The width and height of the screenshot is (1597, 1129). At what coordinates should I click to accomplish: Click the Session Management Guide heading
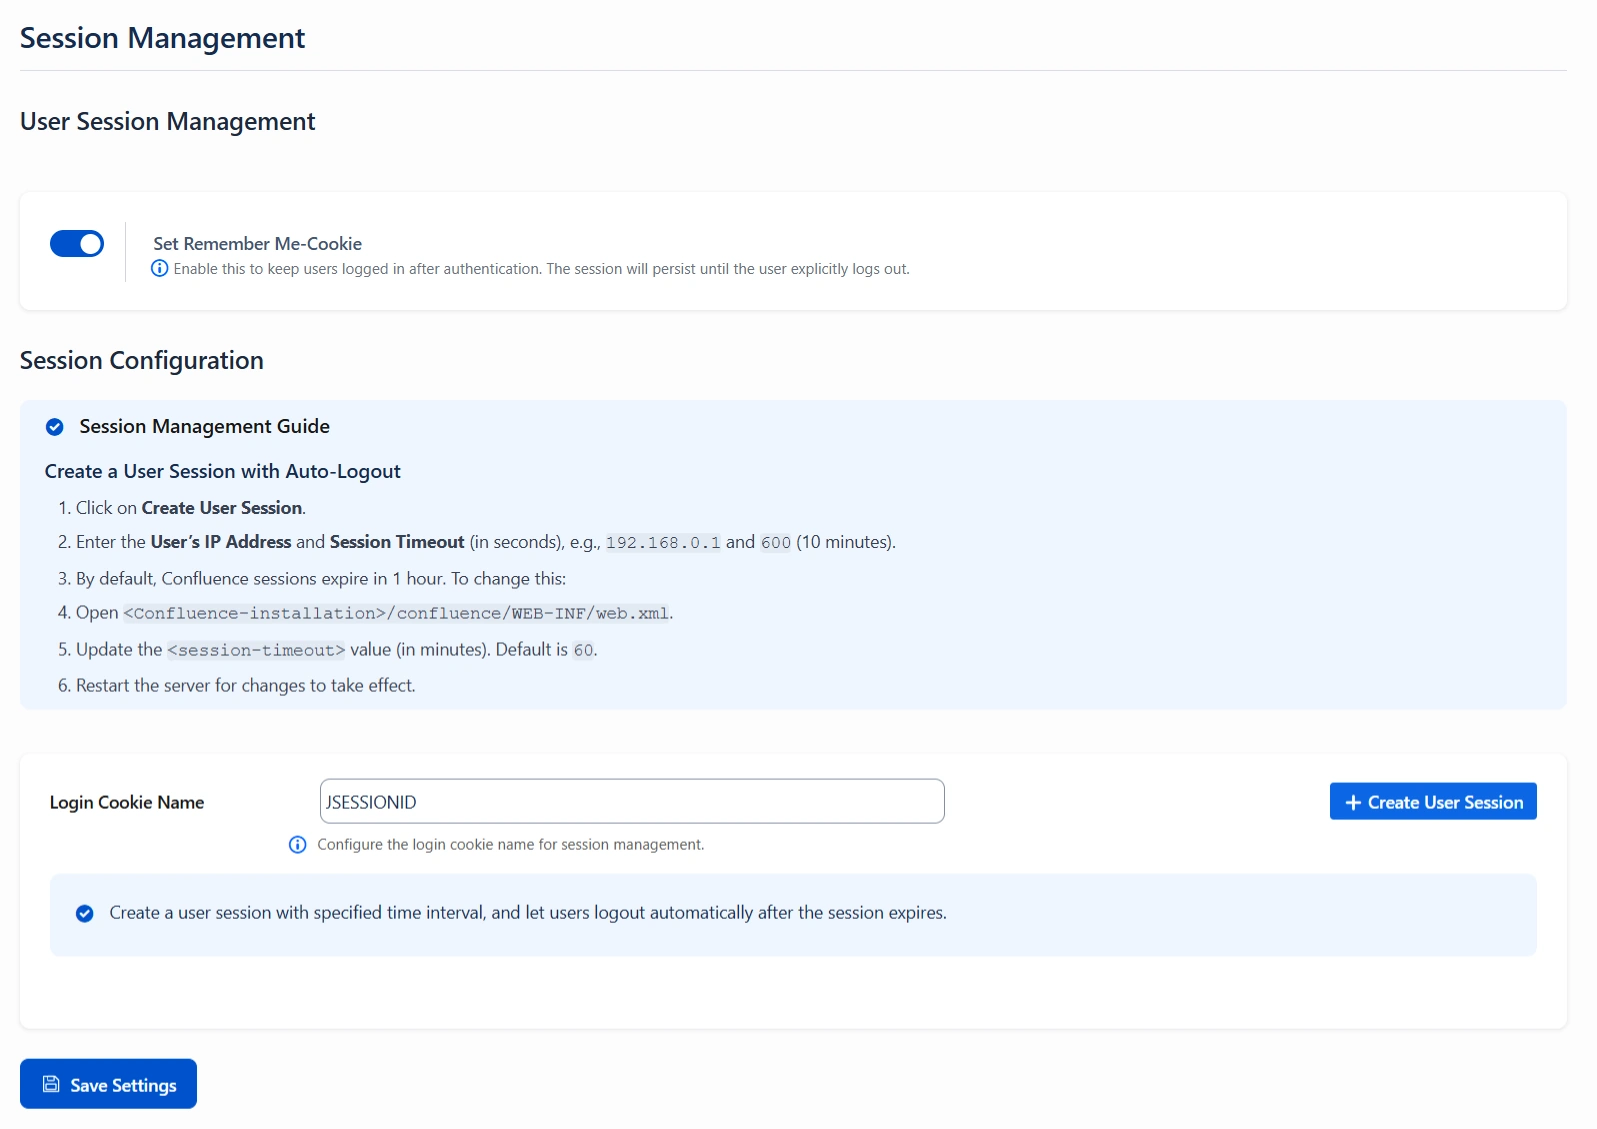(205, 427)
